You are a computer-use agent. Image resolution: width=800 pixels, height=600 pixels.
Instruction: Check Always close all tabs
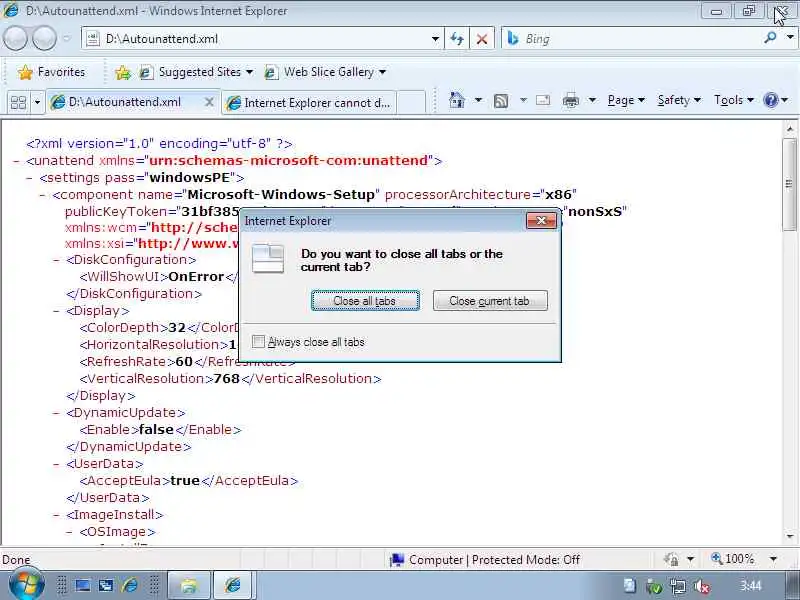259,341
